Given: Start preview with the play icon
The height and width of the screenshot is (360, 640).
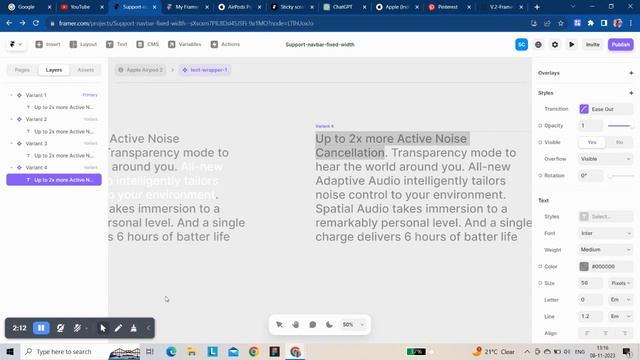Looking at the screenshot, I should pos(571,44).
